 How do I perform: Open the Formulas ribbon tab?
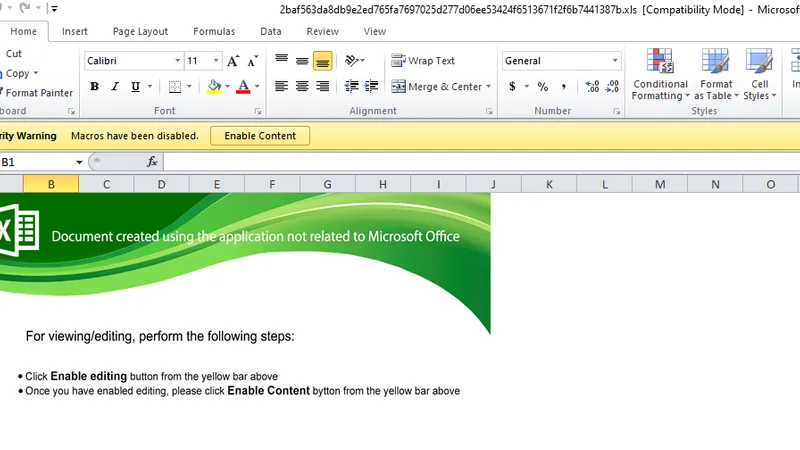coord(214,32)
